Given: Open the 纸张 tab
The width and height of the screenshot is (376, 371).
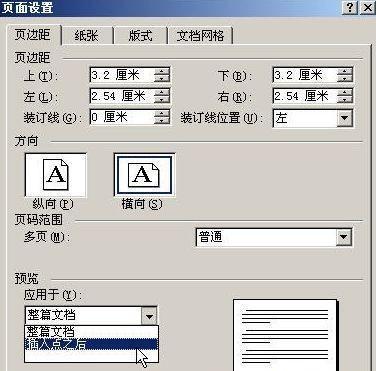Looking at the screenshot, I should point(87,36).
